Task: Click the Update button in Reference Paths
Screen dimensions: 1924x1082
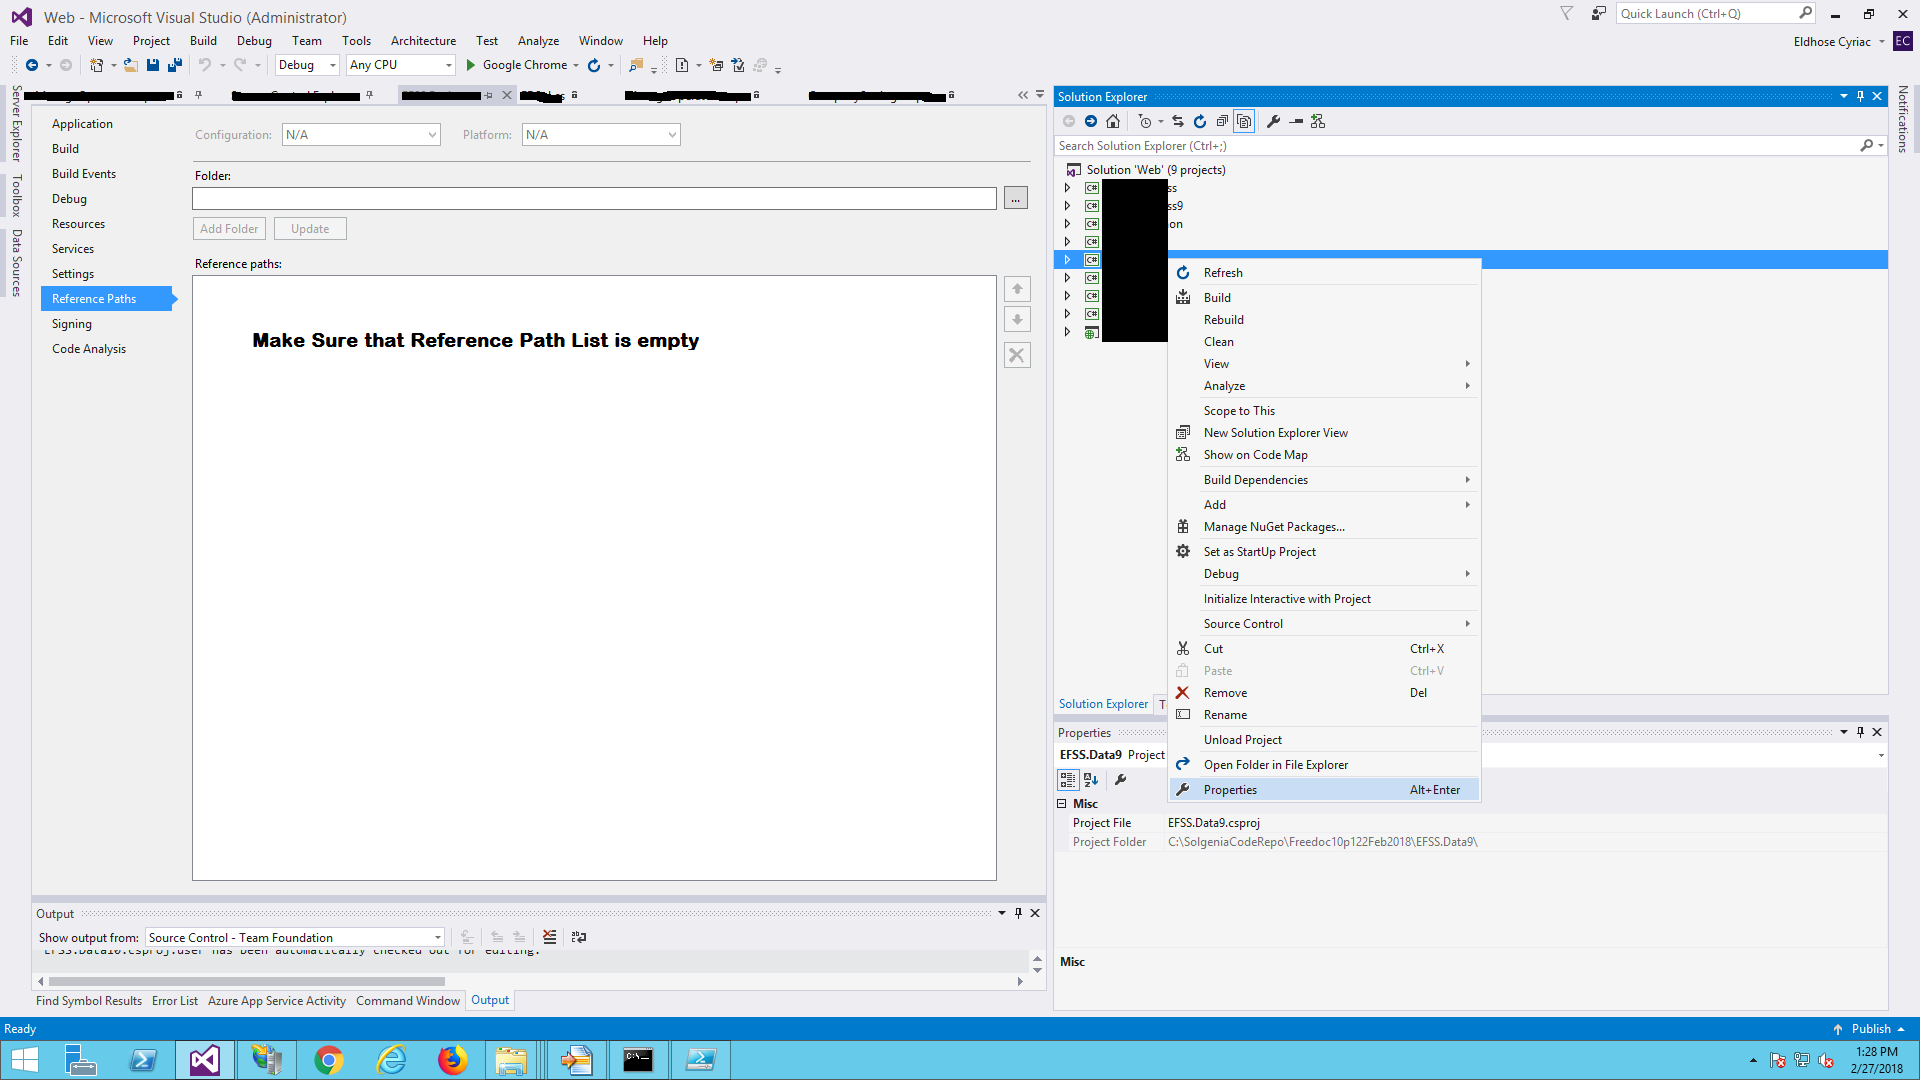Action: [309, 227]
